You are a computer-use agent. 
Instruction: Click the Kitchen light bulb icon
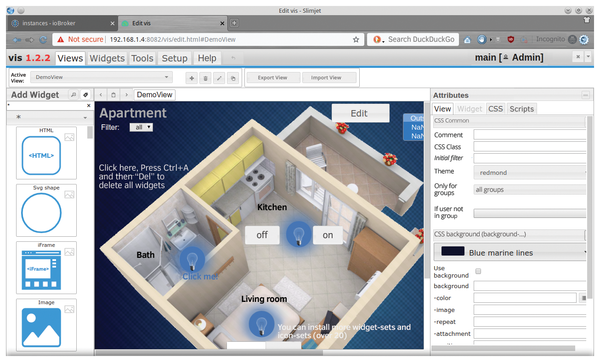pos(298,234)
